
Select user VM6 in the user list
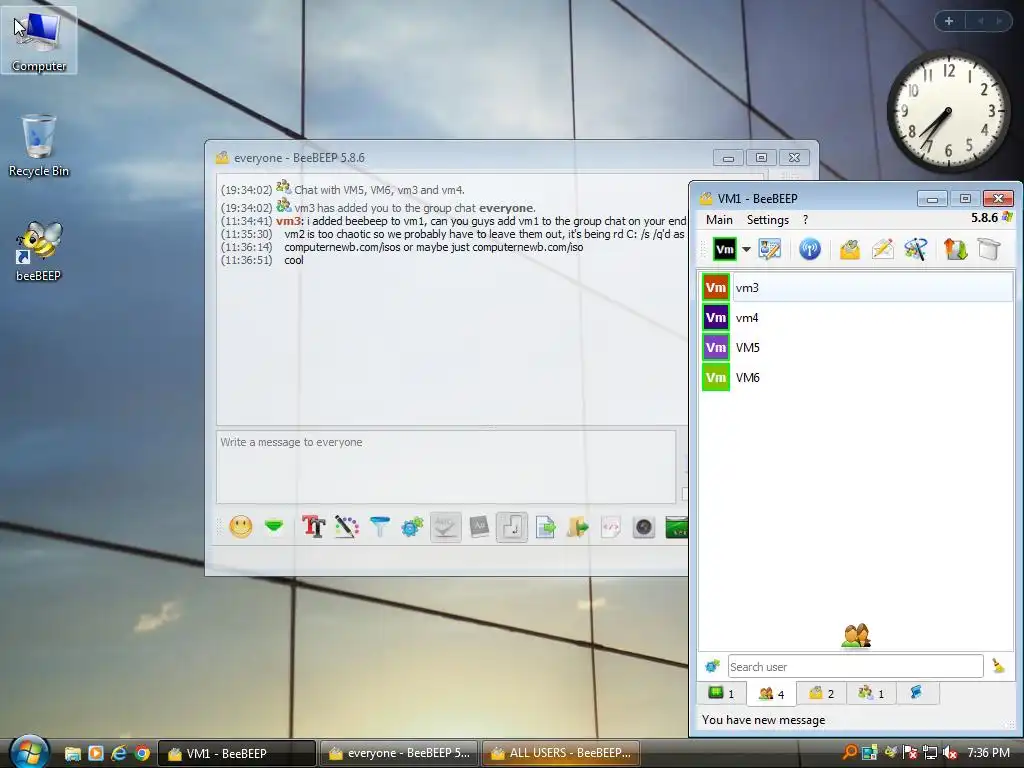pos(857,377)
